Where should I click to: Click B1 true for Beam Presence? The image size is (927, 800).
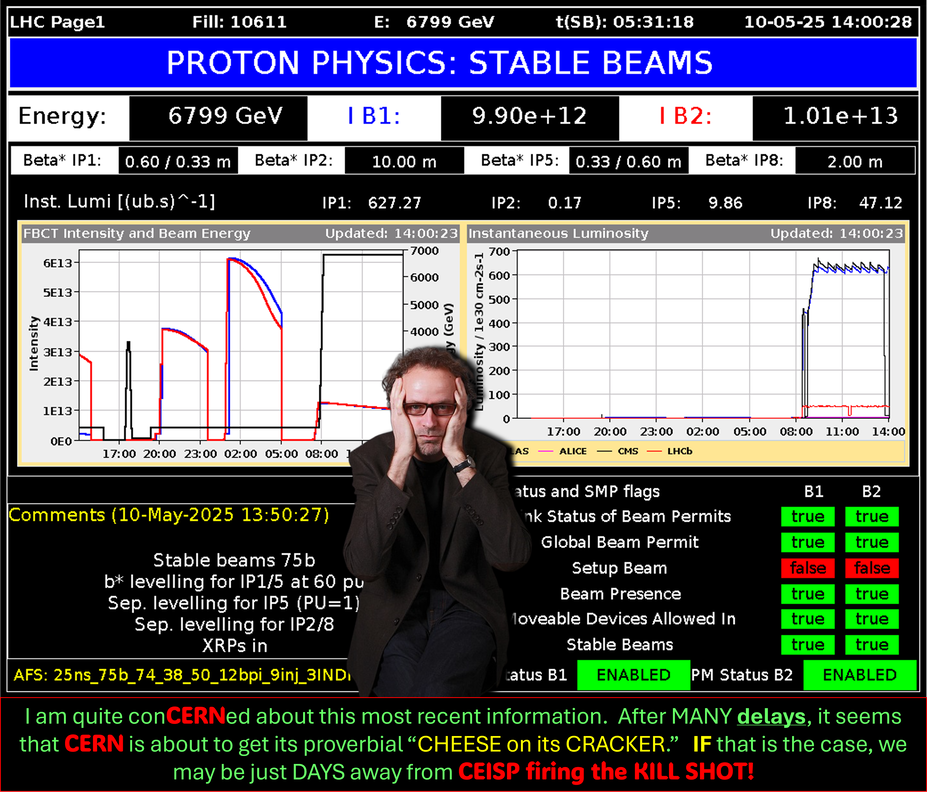click(x=808, y=594)
